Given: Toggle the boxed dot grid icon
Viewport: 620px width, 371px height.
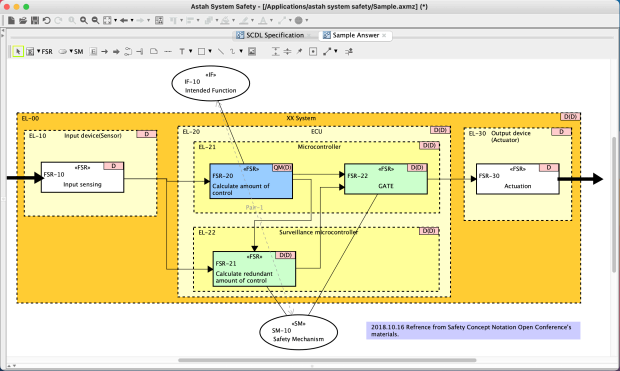Looking at the screenshot, I should pos(313,51).
